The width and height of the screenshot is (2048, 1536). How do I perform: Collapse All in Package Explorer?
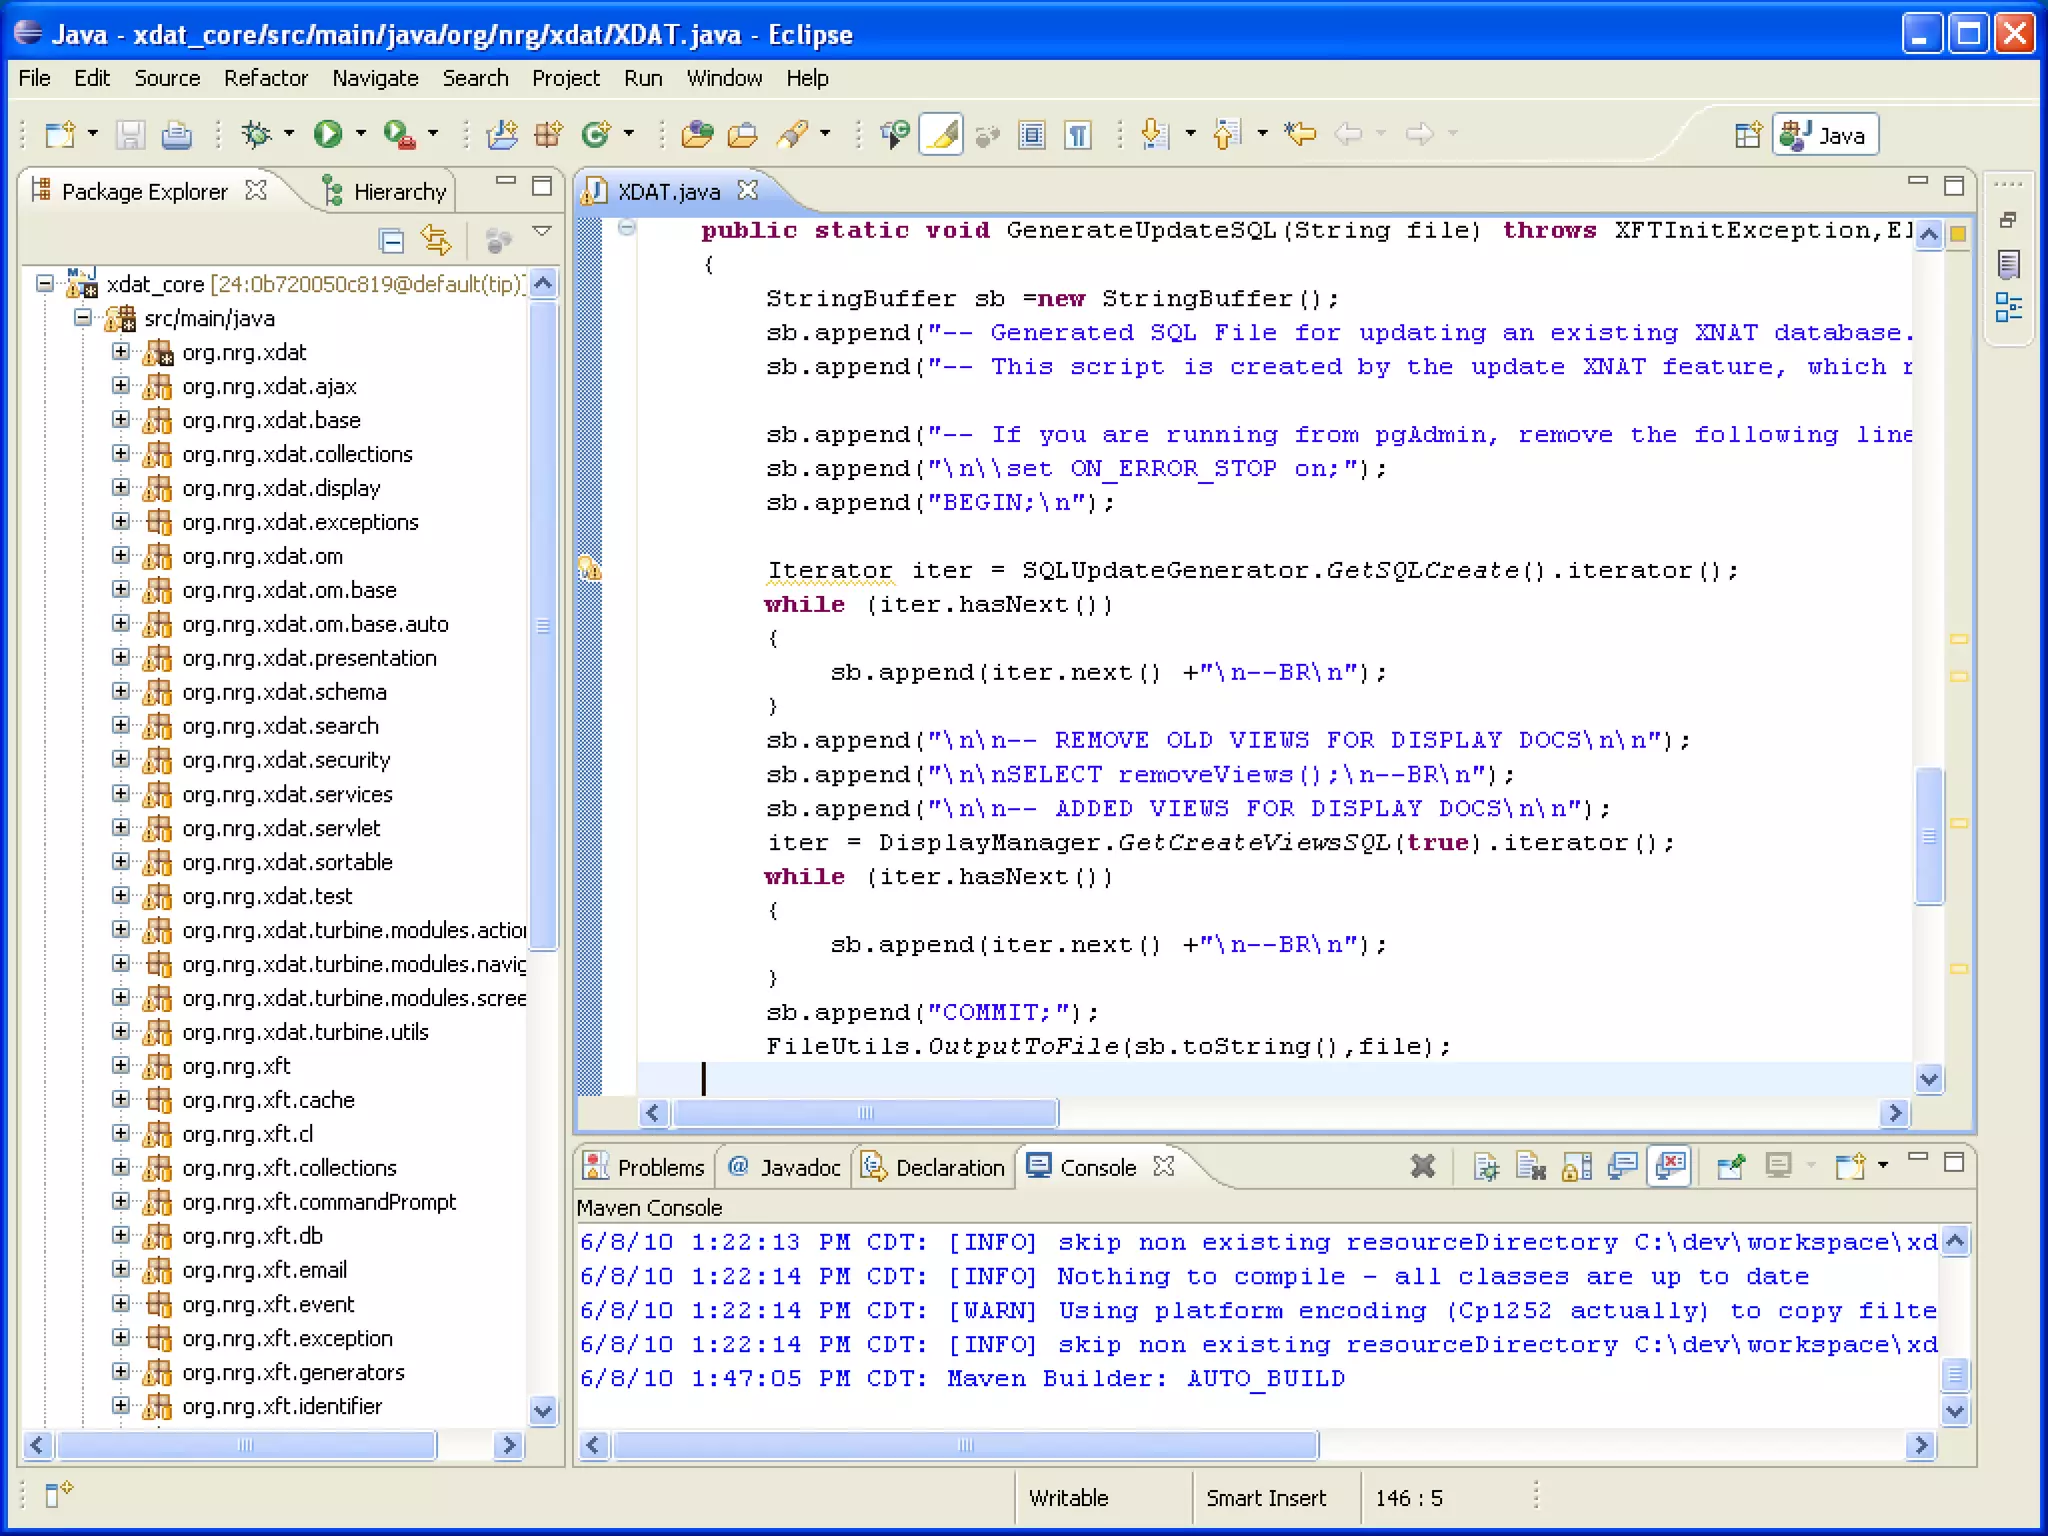click(391, 241)
